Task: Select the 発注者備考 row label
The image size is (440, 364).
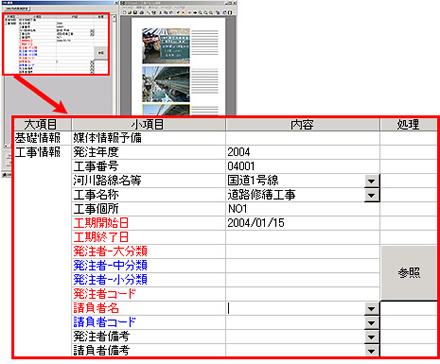Action: [101, 336]
